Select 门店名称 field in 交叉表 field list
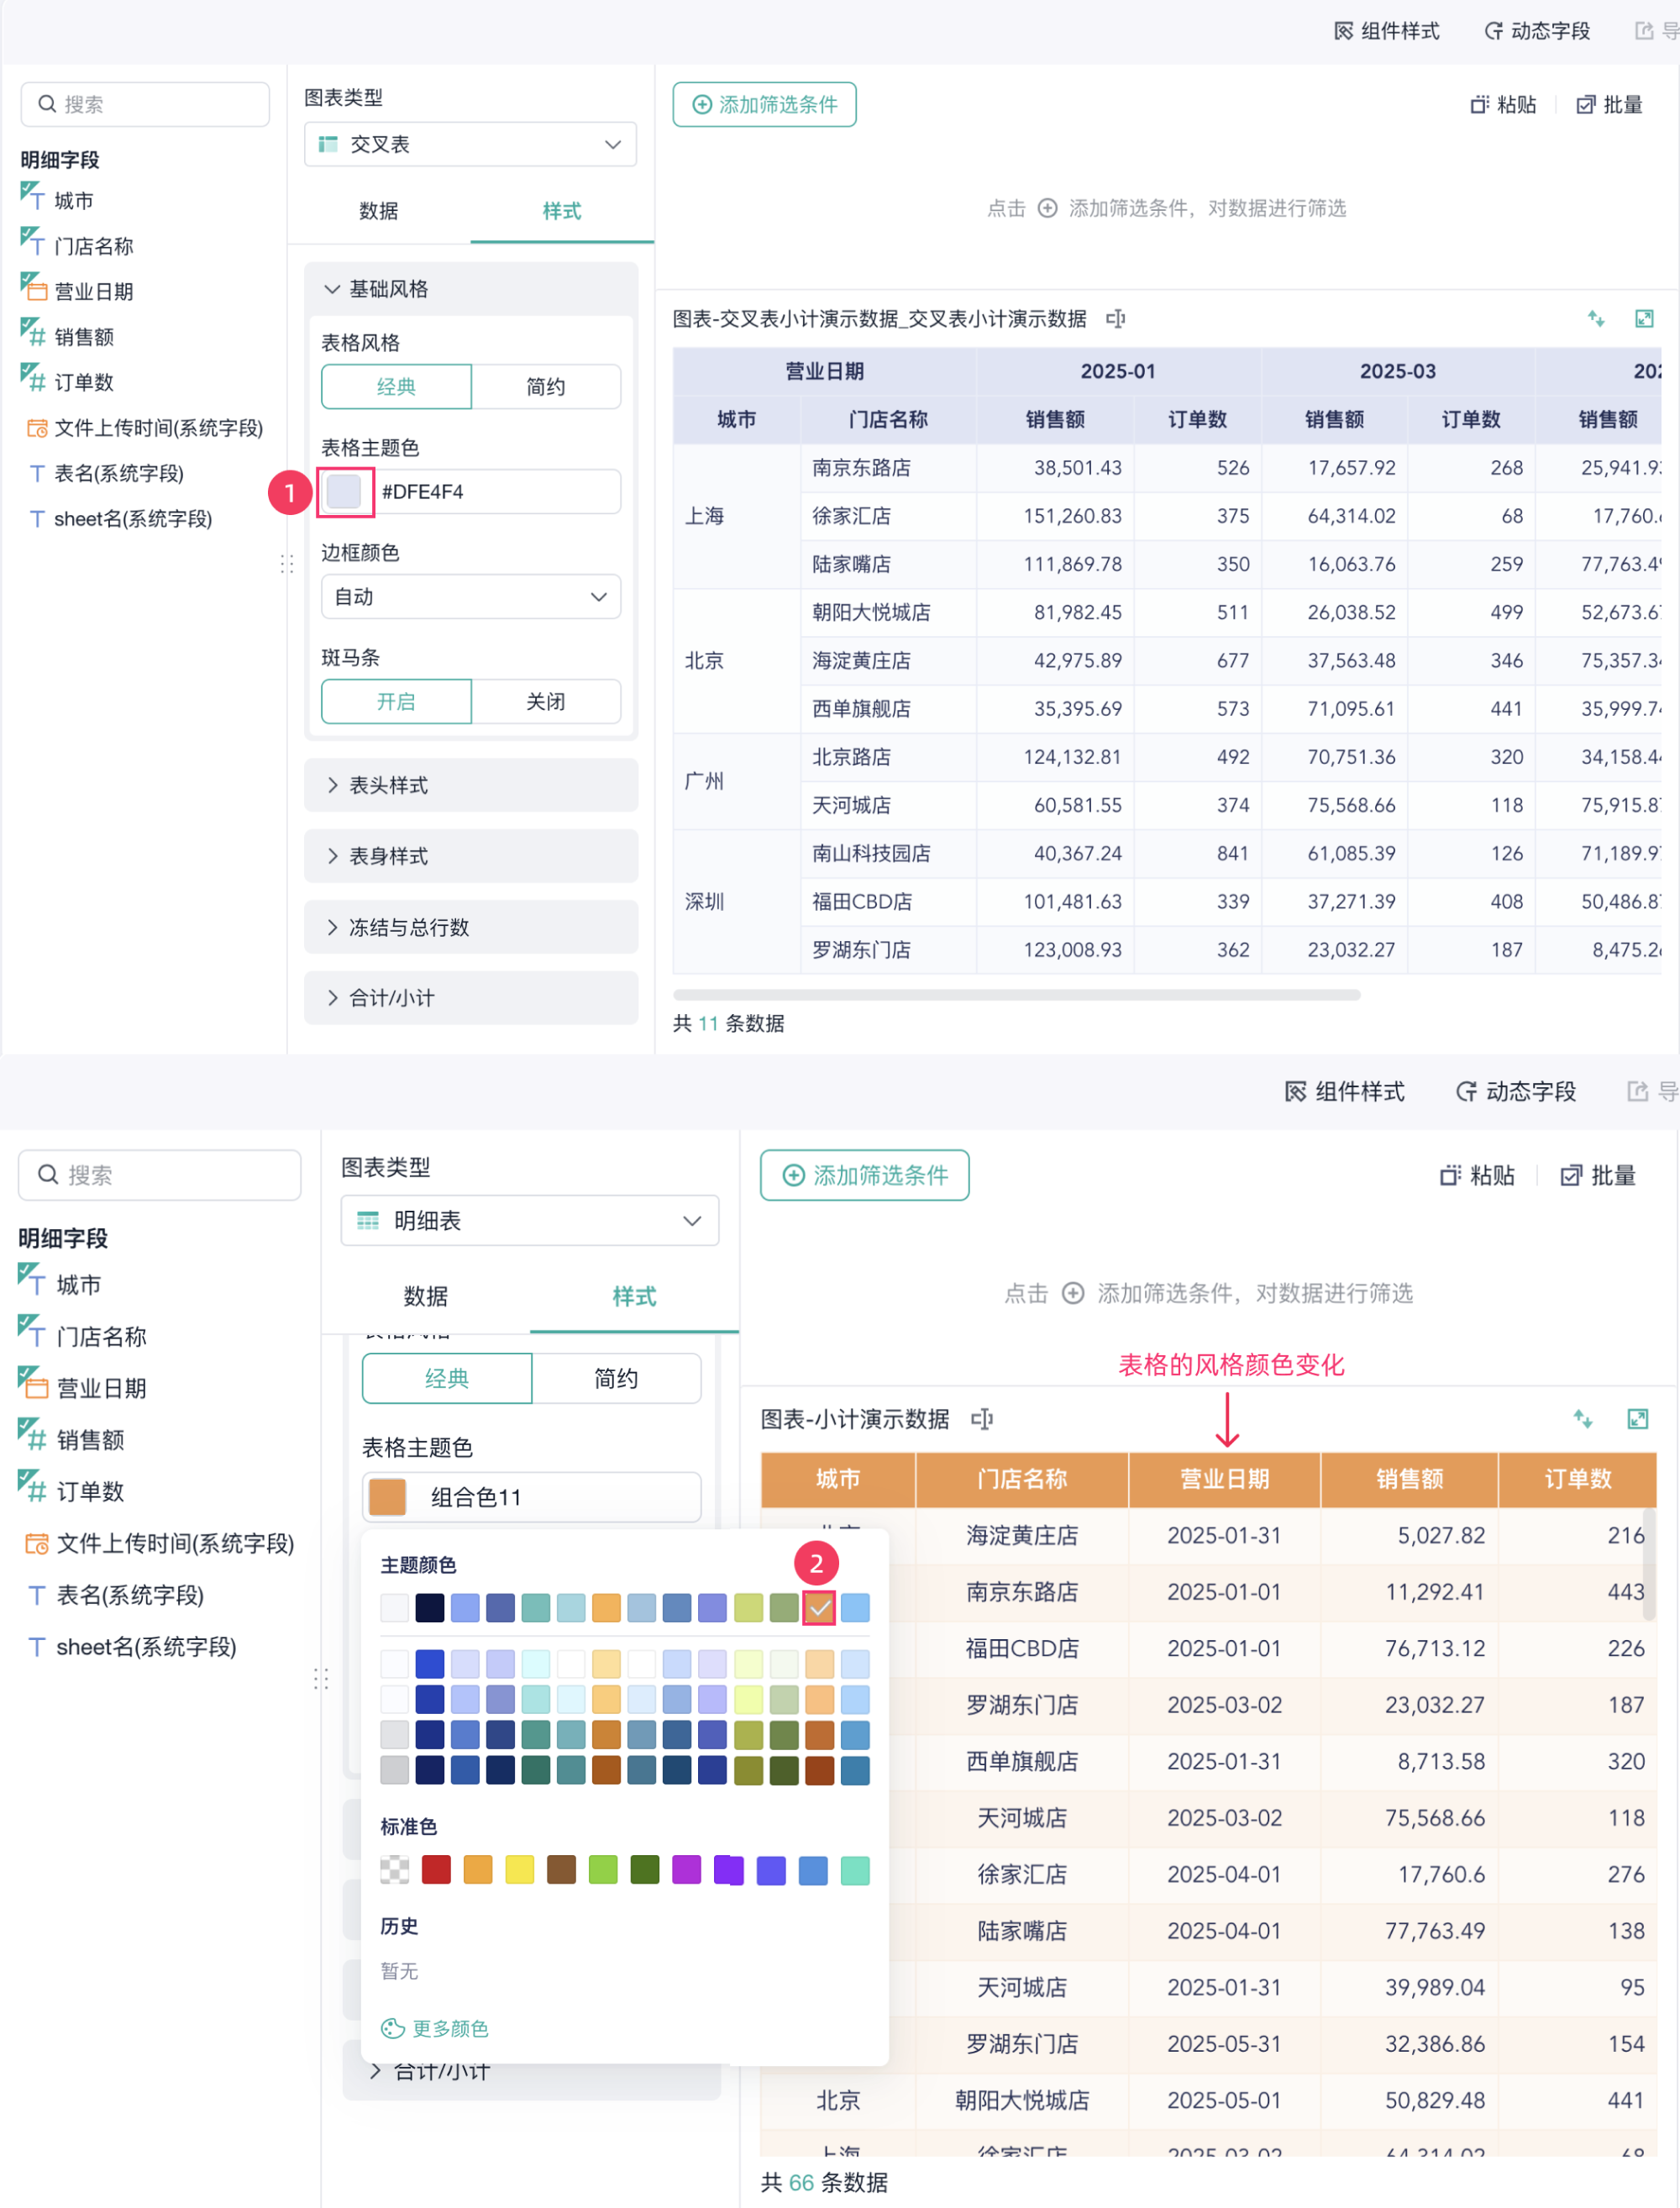Viewport: 1680px width, 2208px height. (x=92, y=246)
